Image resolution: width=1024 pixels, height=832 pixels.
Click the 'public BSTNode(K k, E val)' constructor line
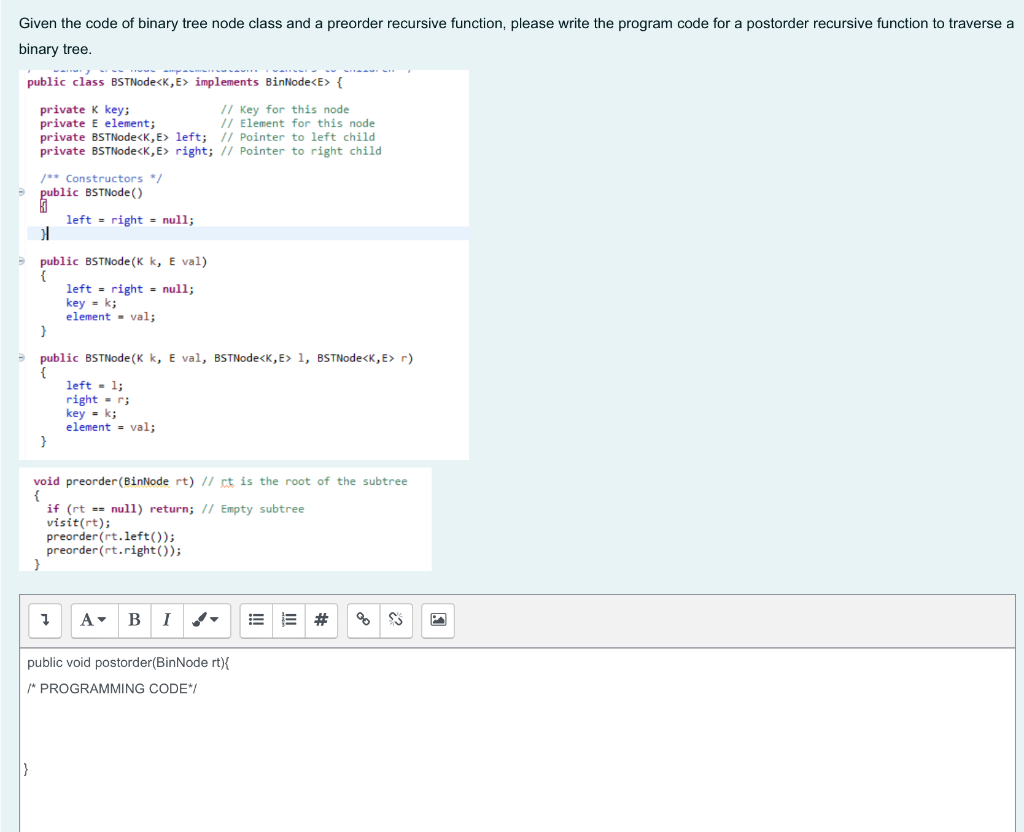pyautogui.click(x=123, y=261)
